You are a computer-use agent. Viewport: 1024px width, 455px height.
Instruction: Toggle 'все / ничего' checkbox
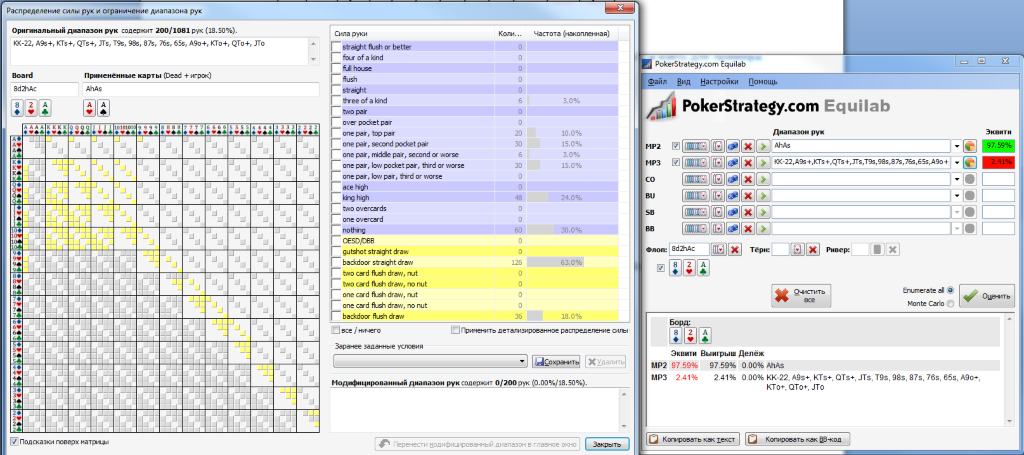pyautogui.click(x=336, y=330)
